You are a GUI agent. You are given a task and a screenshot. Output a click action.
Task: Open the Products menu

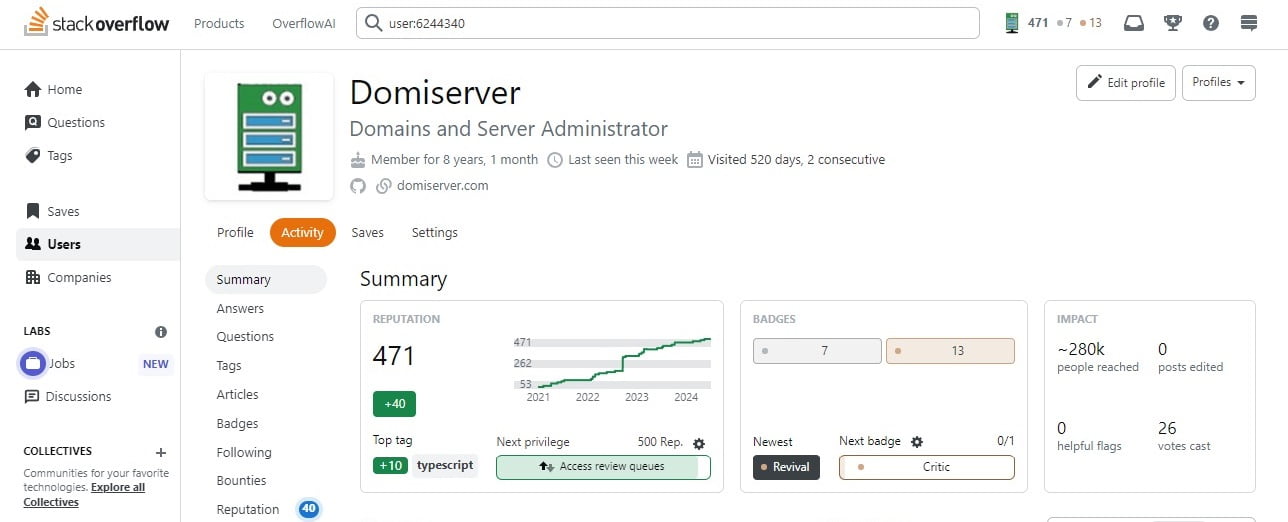point(219,23)
